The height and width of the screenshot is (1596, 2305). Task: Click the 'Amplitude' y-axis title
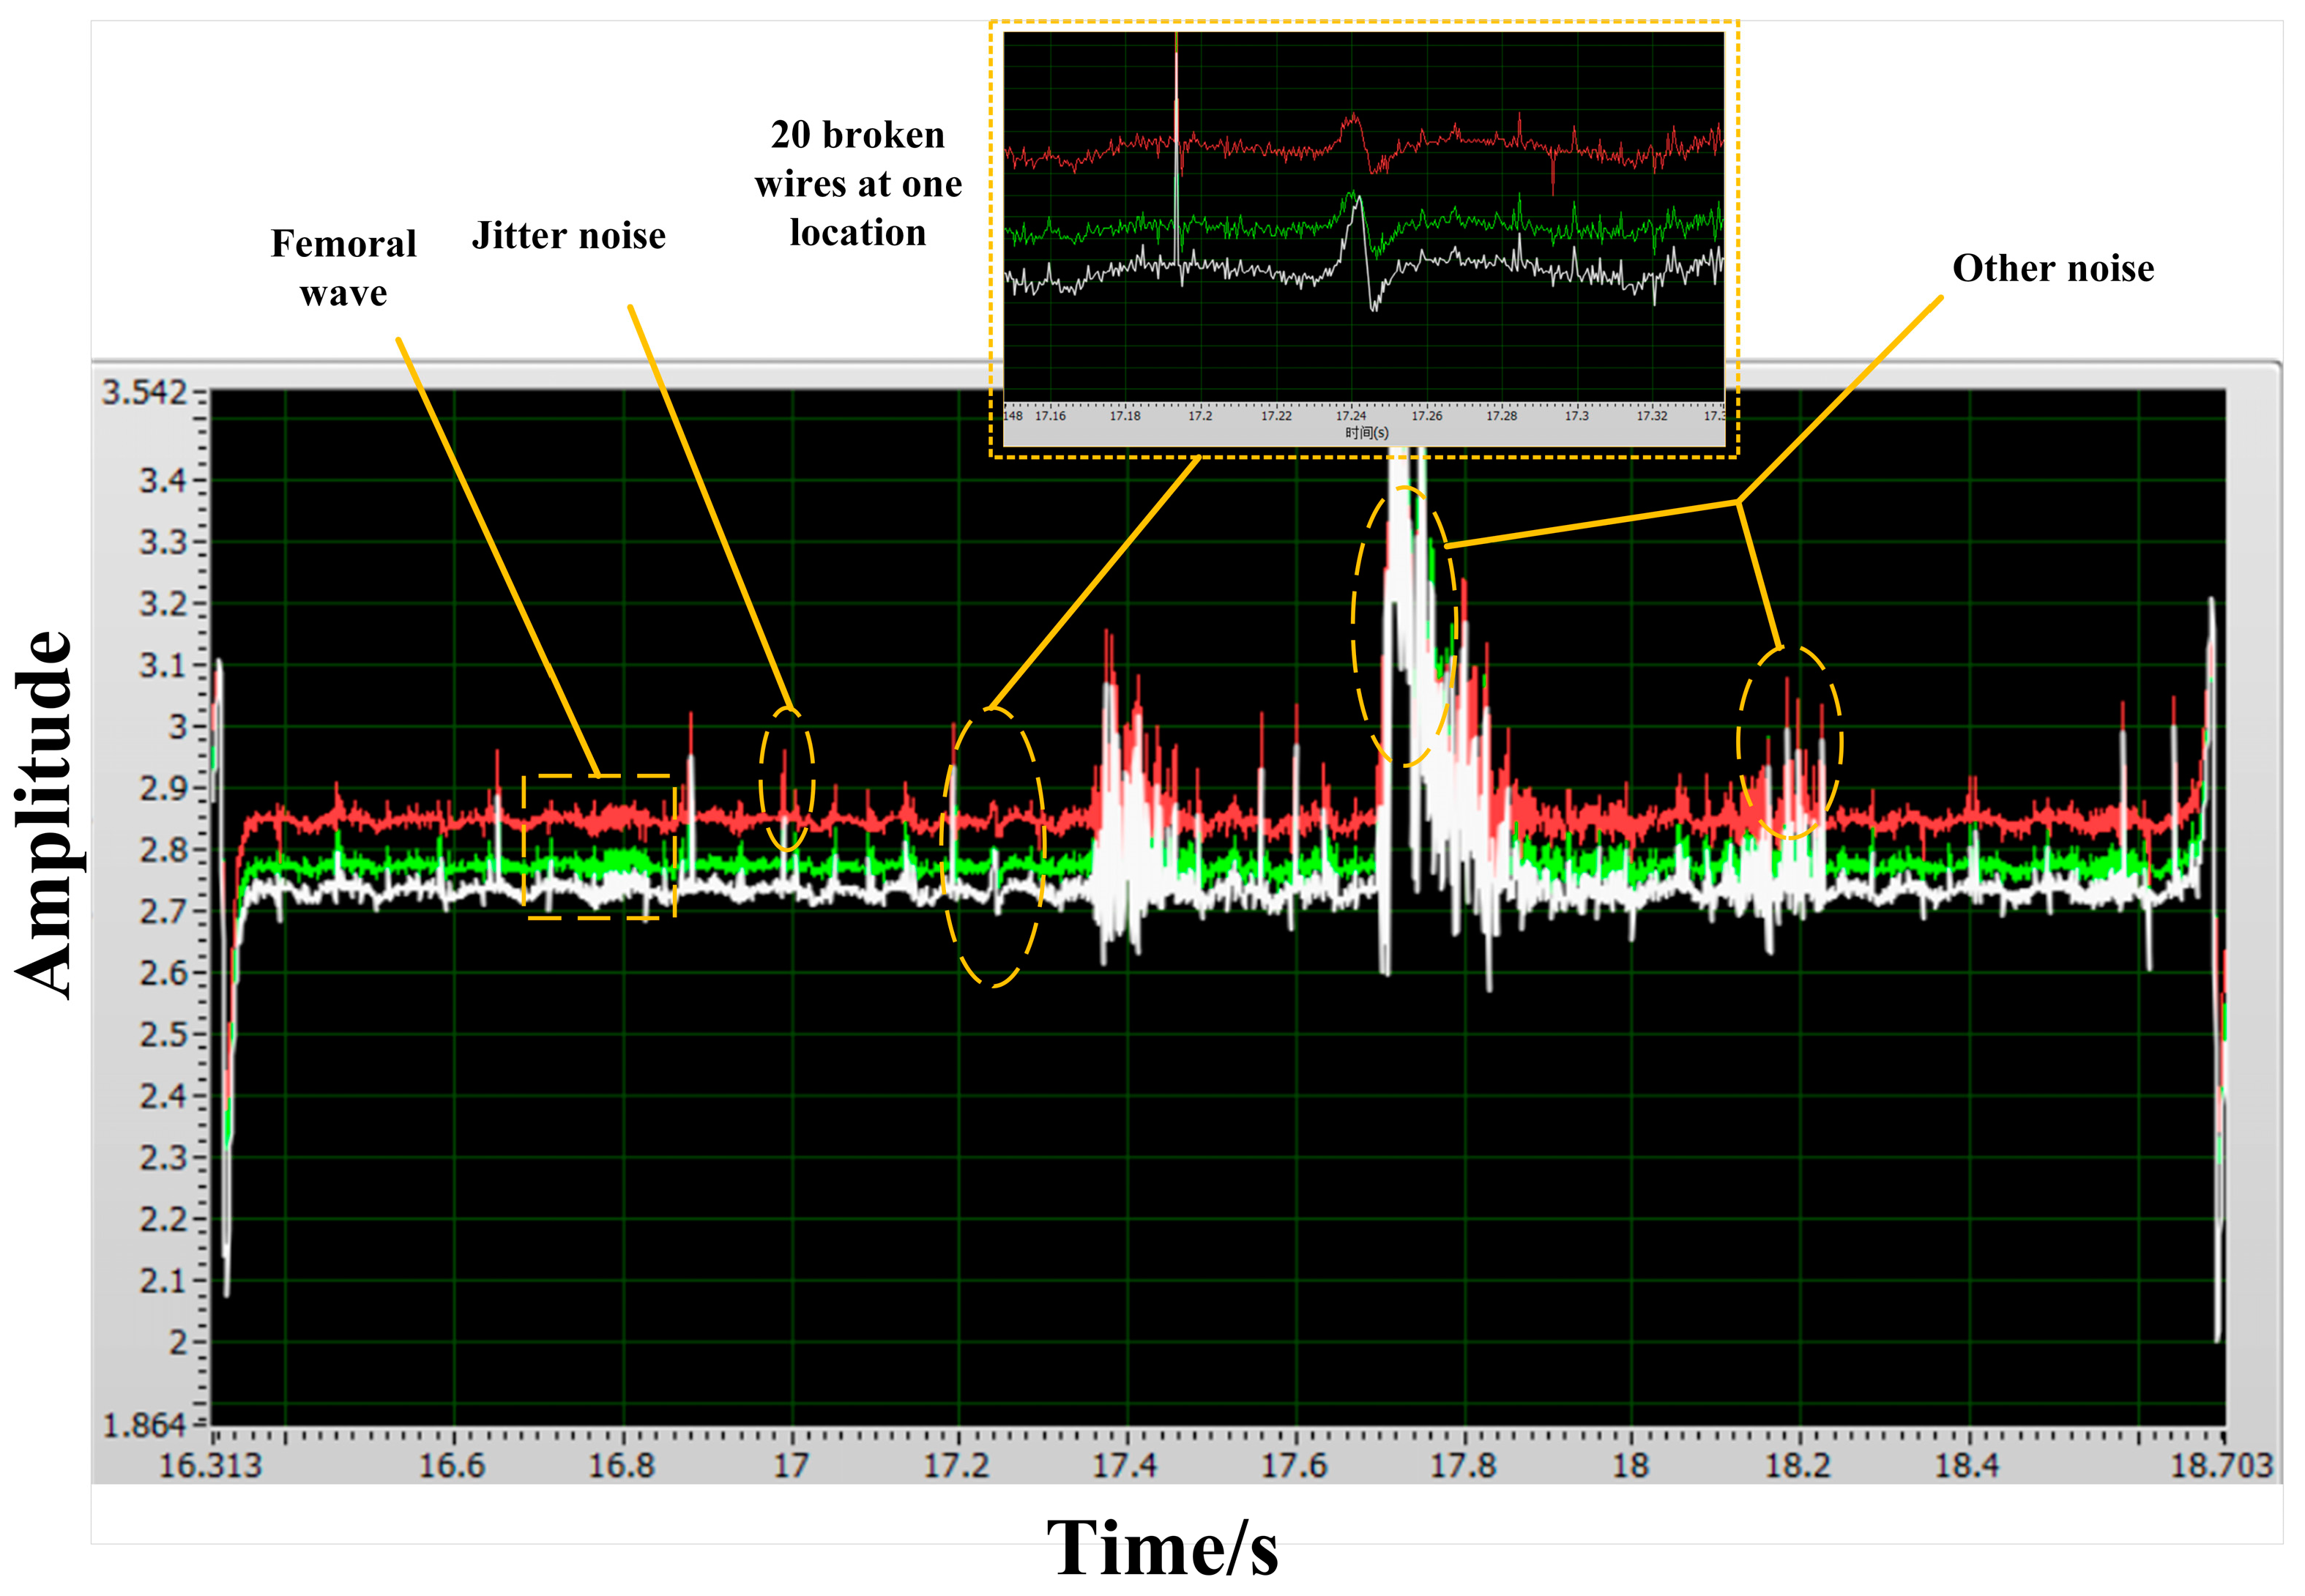[x=45, y=815]
